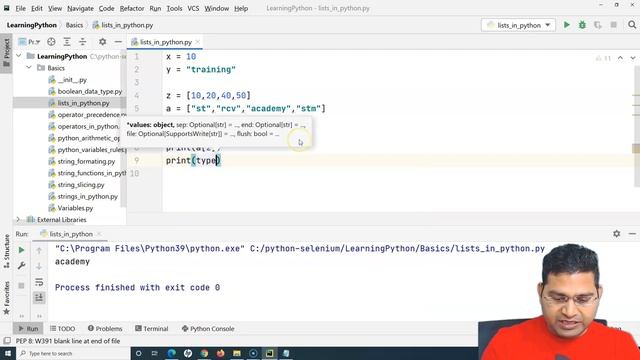The image size is (640, 360).
Task: Open the VCS menu
Action: click(193, 8)
